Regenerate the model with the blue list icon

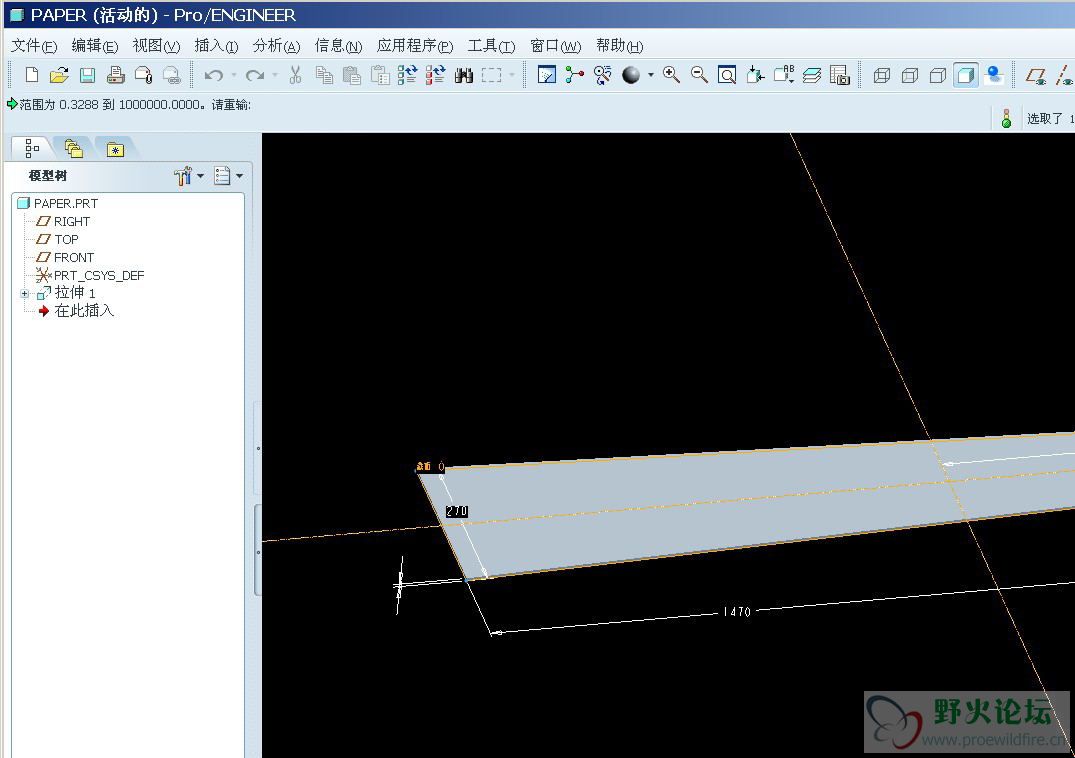click(407, 75)
